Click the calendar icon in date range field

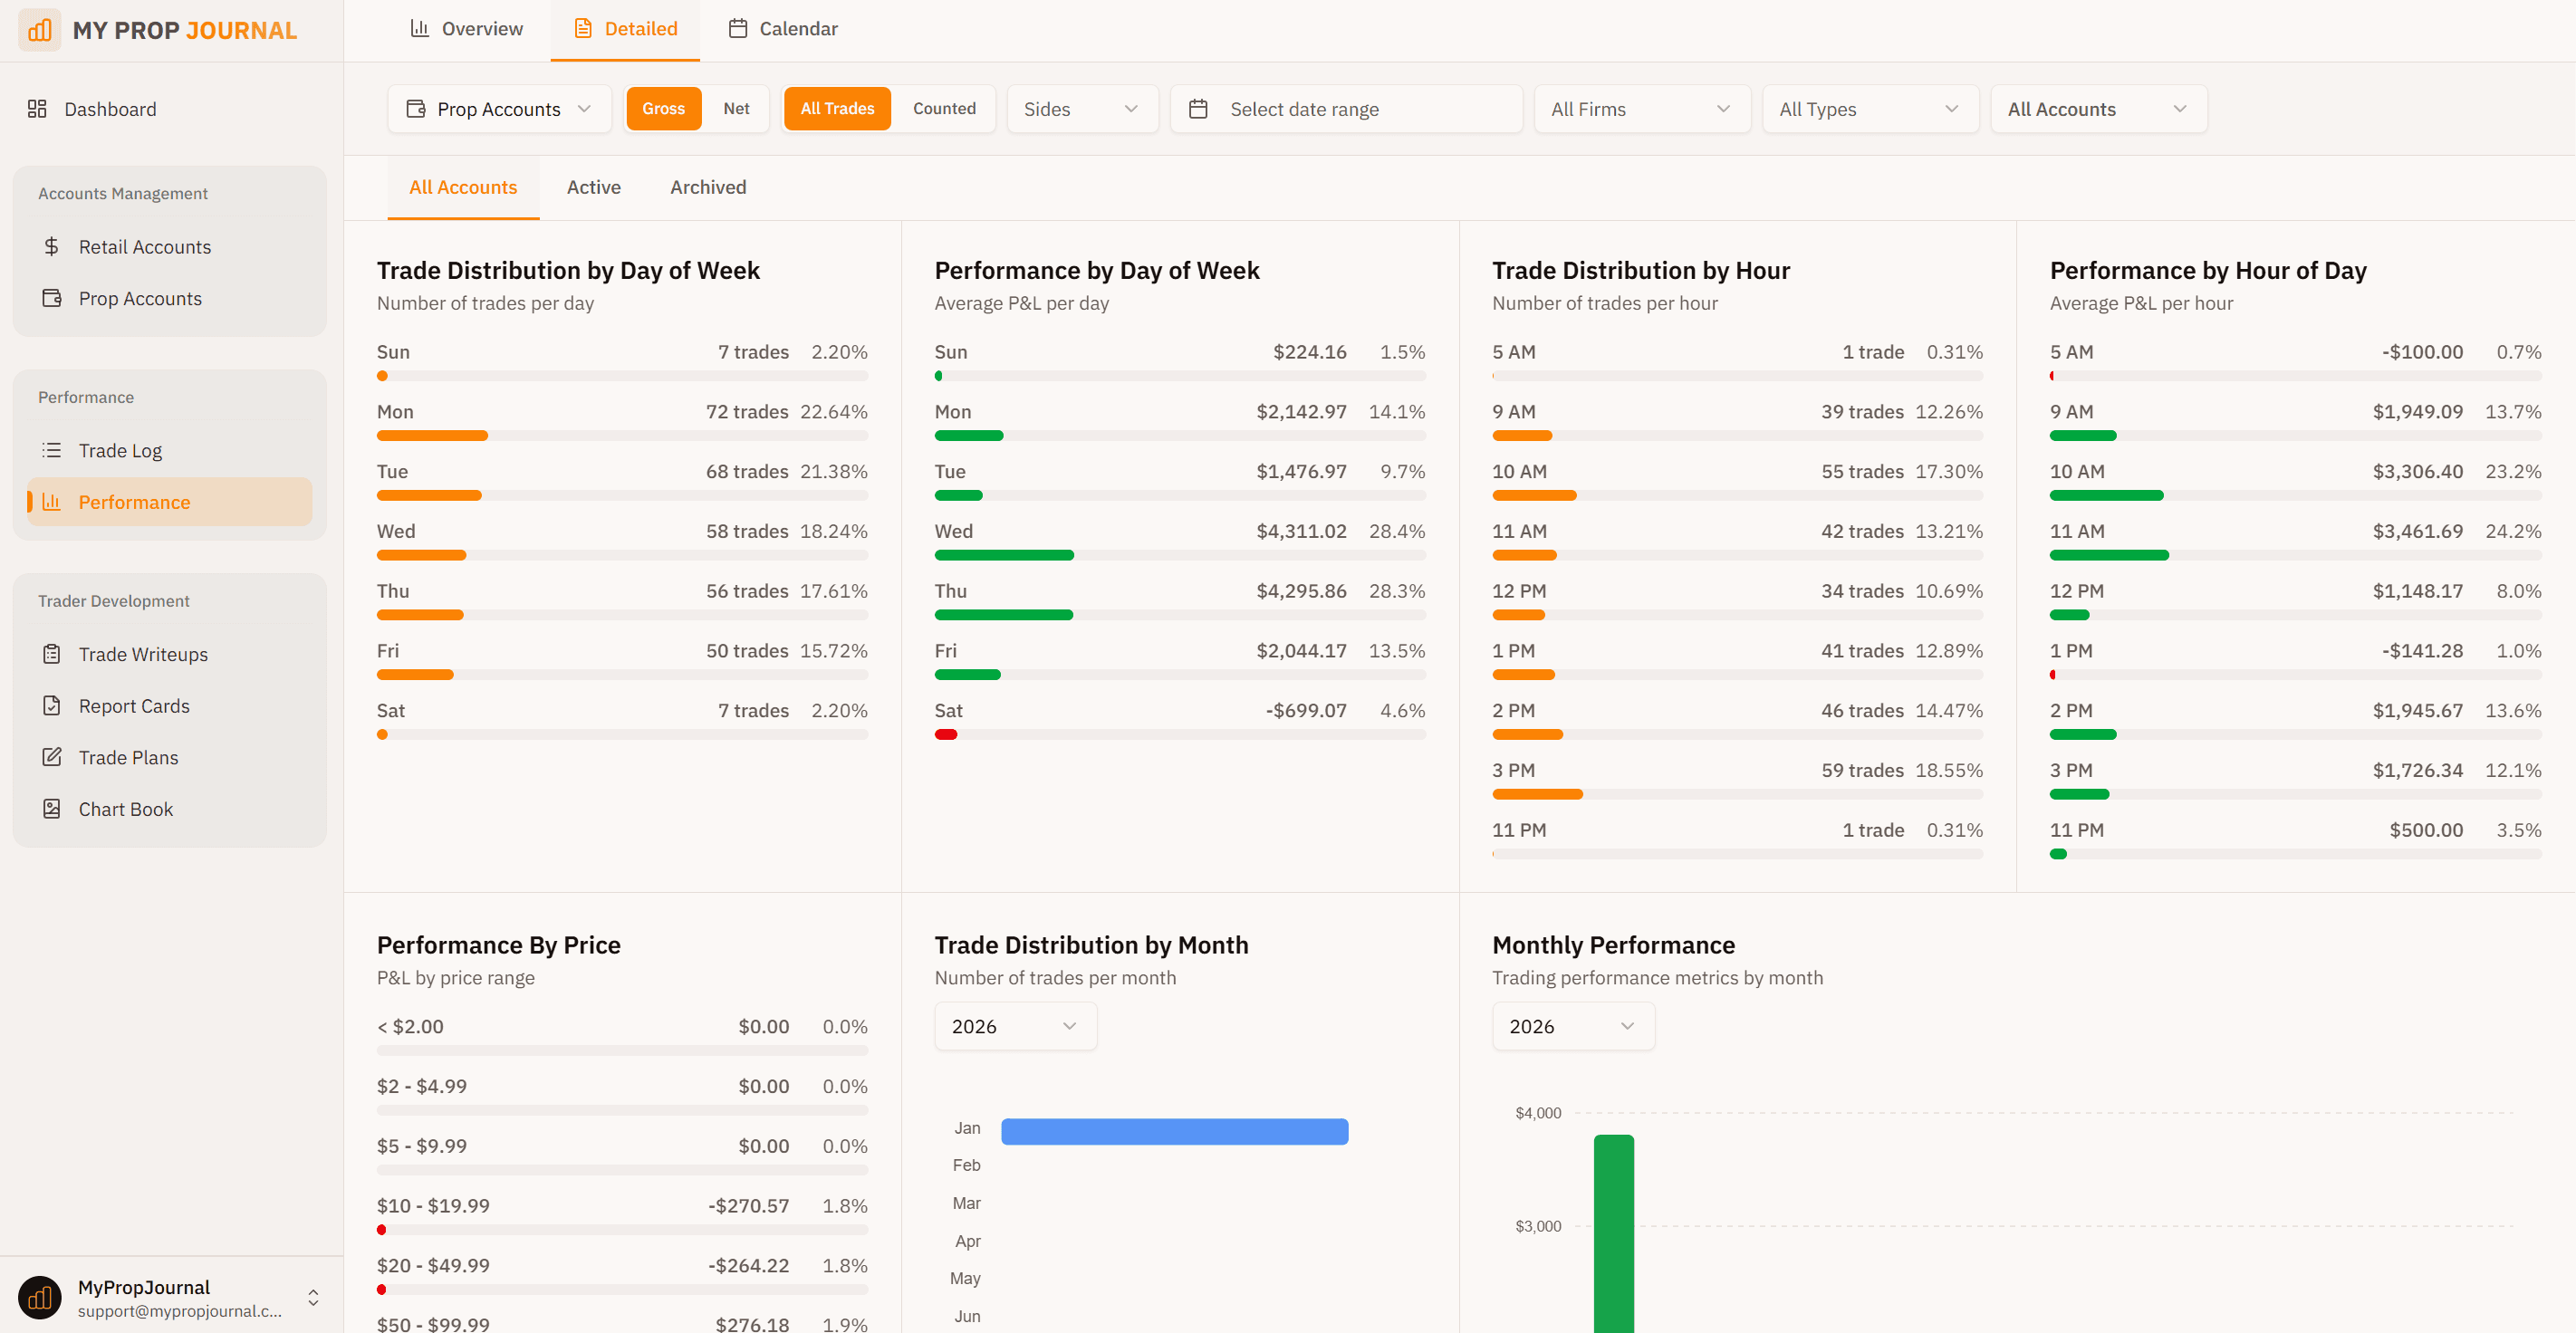point(1198,109)
